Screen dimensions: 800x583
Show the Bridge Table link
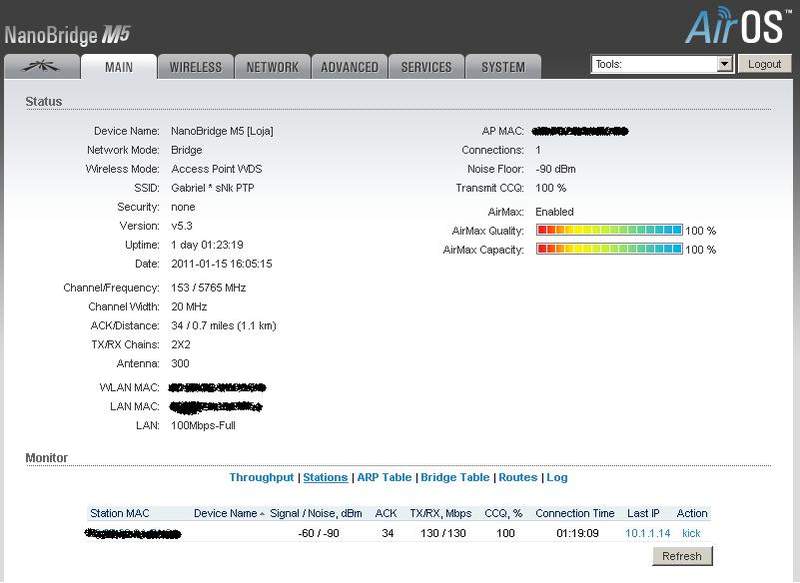point(455,477)
